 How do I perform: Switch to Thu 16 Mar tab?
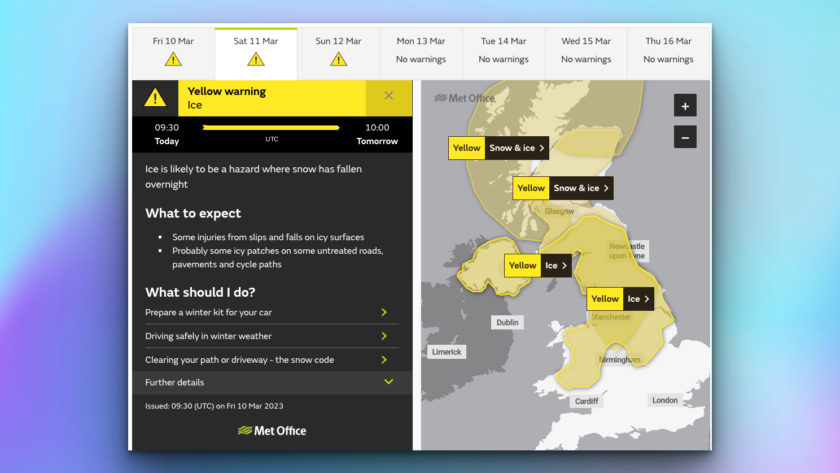pyautogui.click(x=668, y=53)
